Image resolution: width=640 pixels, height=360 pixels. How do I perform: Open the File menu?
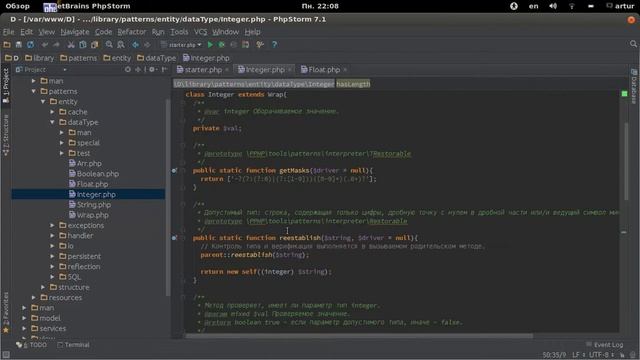coord(8,32)
